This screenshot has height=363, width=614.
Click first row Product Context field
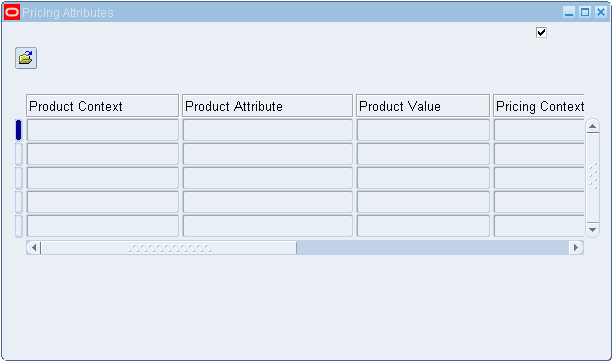103,130
